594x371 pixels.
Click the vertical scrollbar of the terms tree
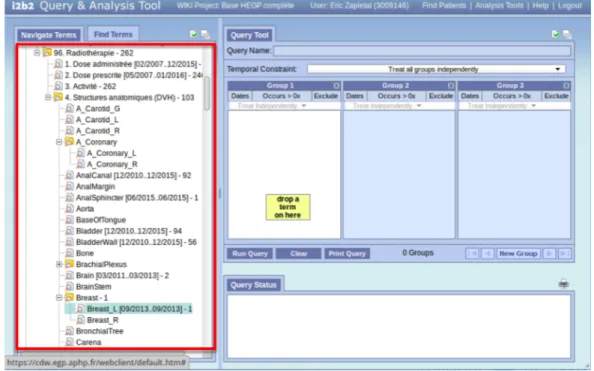[207, 93]
